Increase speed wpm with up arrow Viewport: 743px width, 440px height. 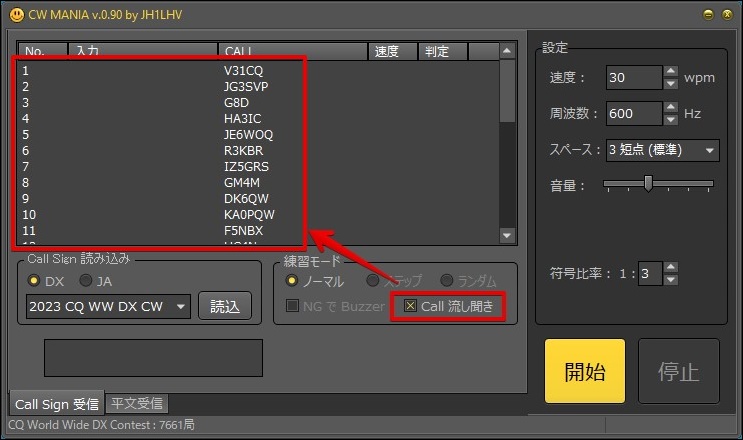coord(671,71)
